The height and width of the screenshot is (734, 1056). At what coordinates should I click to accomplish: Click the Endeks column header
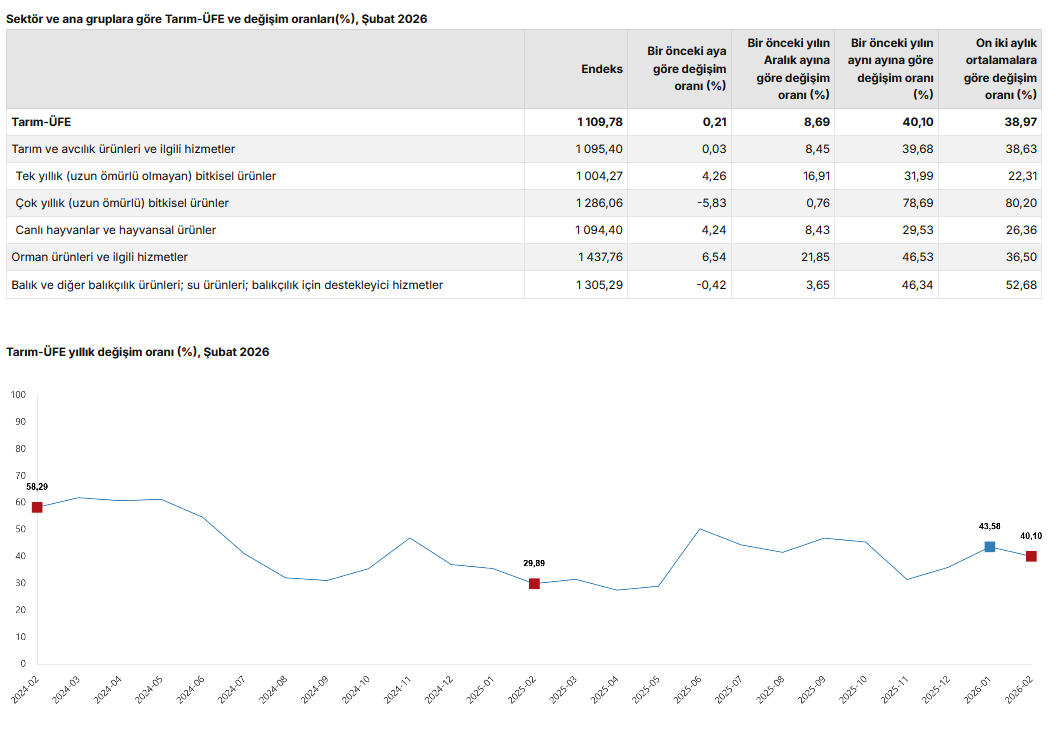tap(601, 69)
